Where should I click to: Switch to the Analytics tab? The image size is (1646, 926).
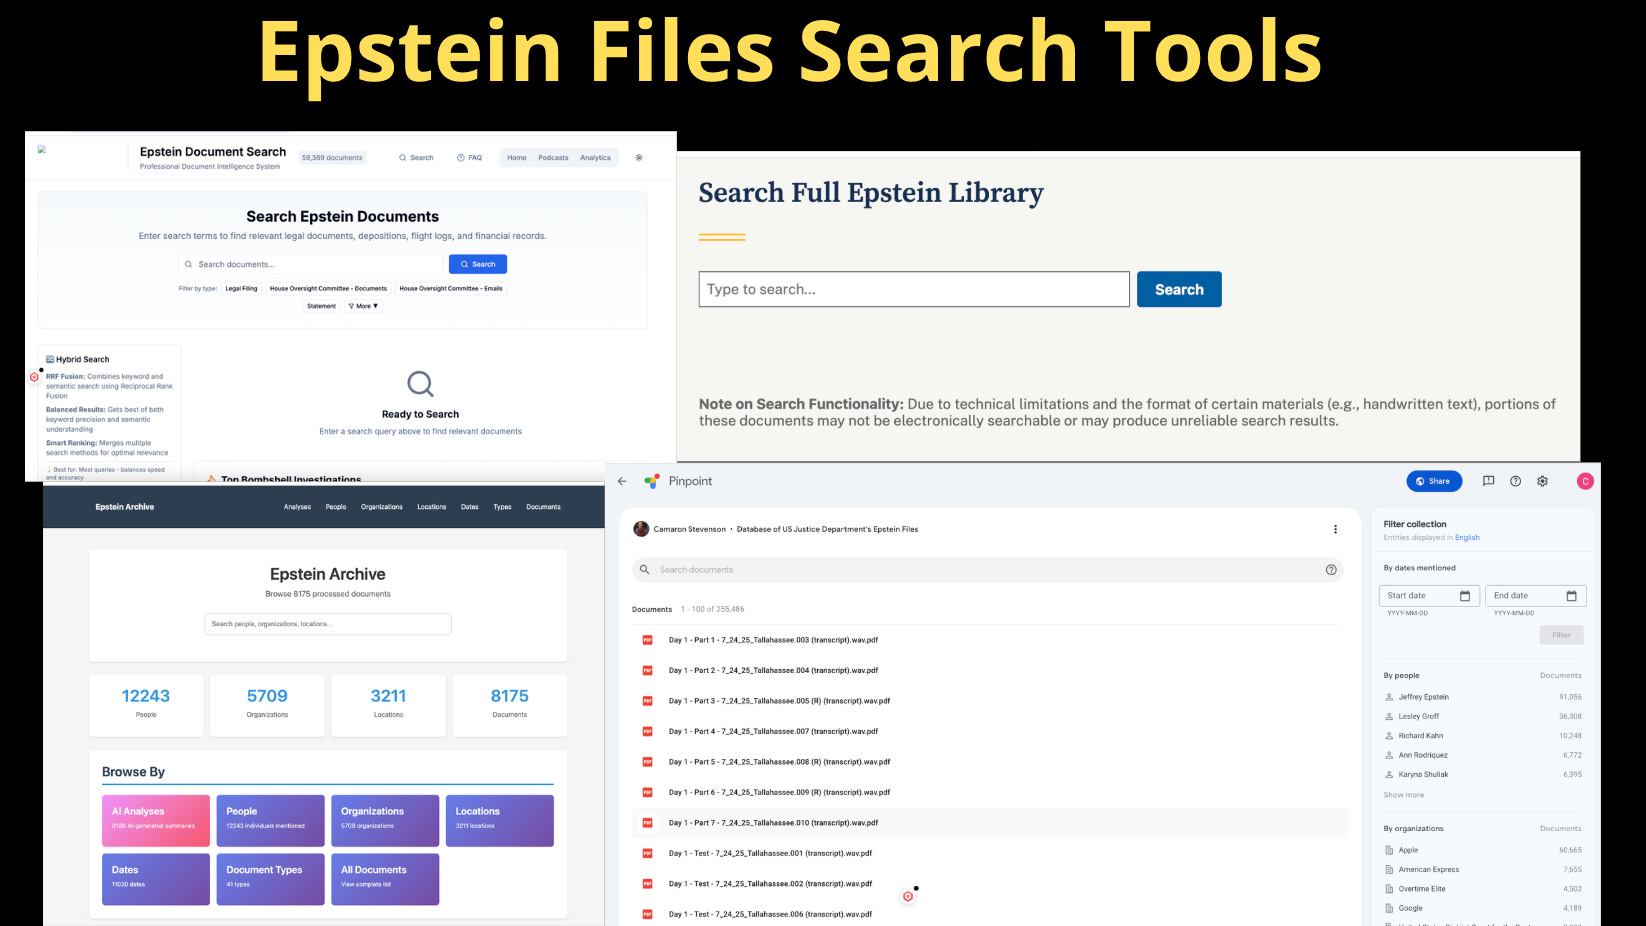coord(595,158)
